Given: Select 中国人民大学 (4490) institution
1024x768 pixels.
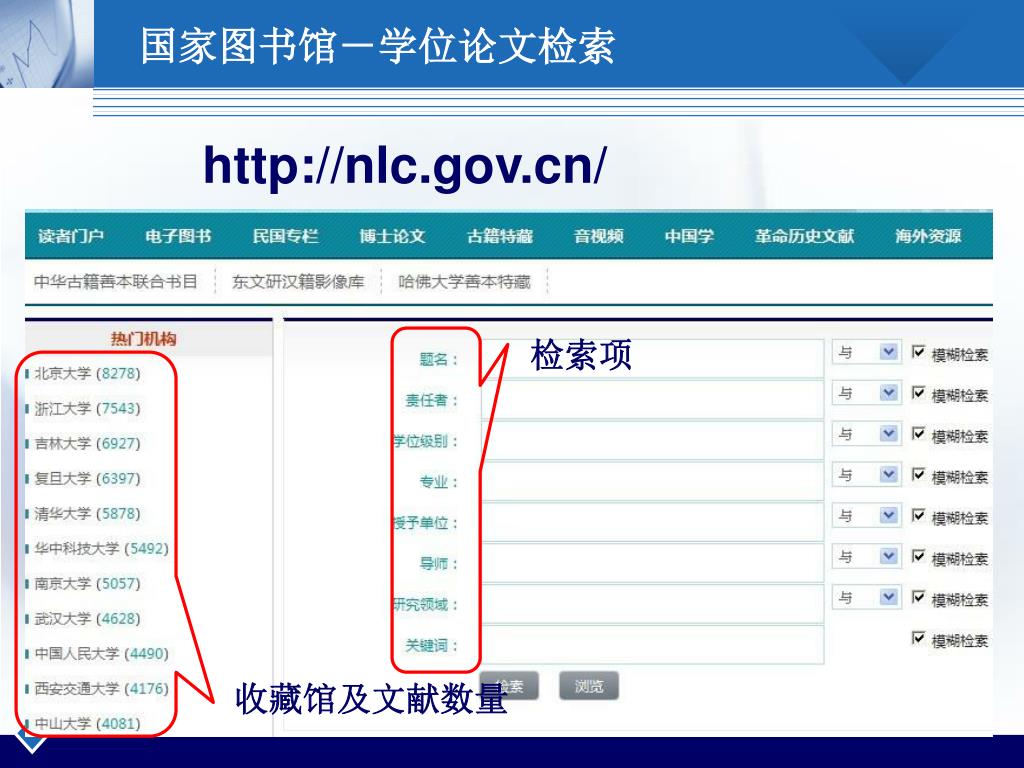Looking at the screenshot, I should (x=101, y=654).
